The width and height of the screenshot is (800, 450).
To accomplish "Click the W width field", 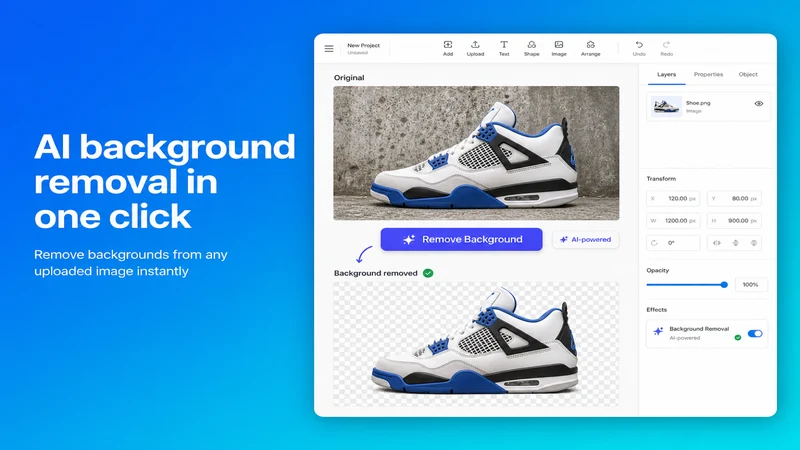I will 673,220.
